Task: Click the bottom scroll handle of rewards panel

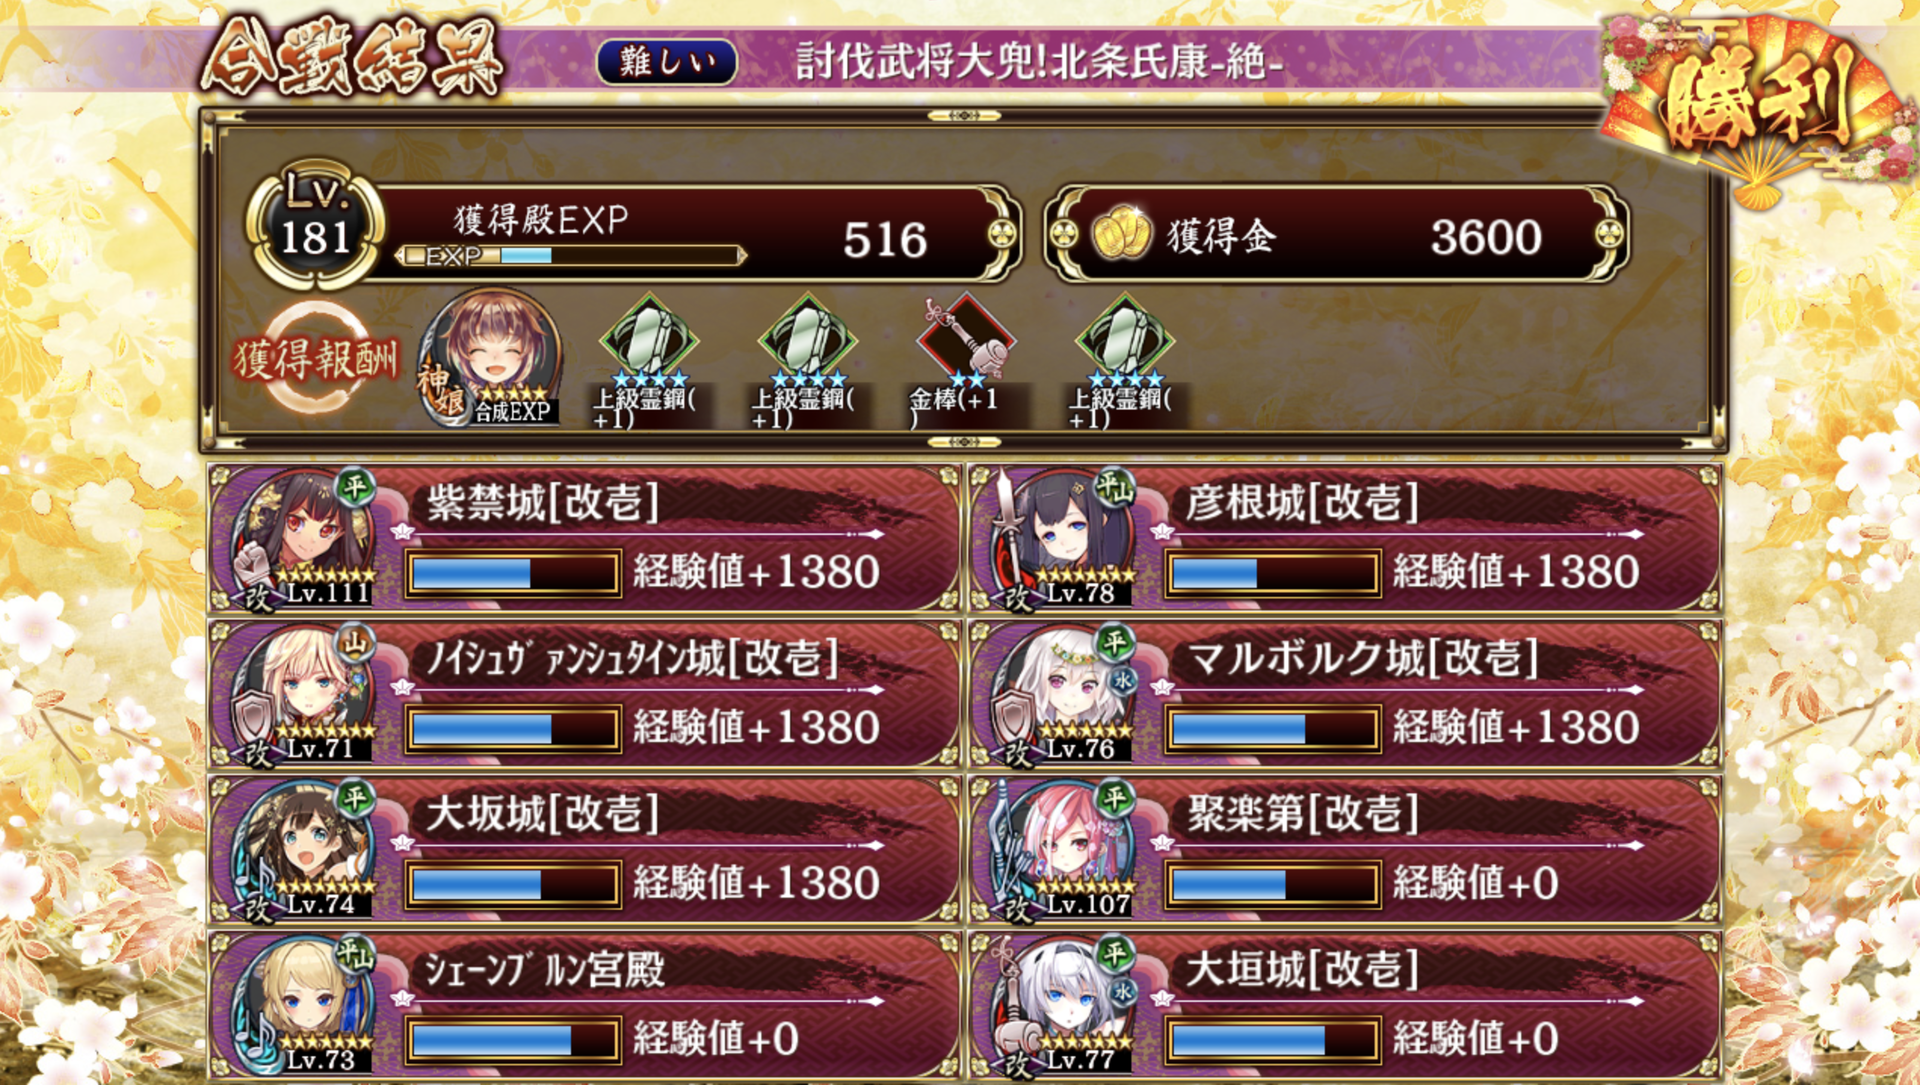Action: [x=963, y=441]
